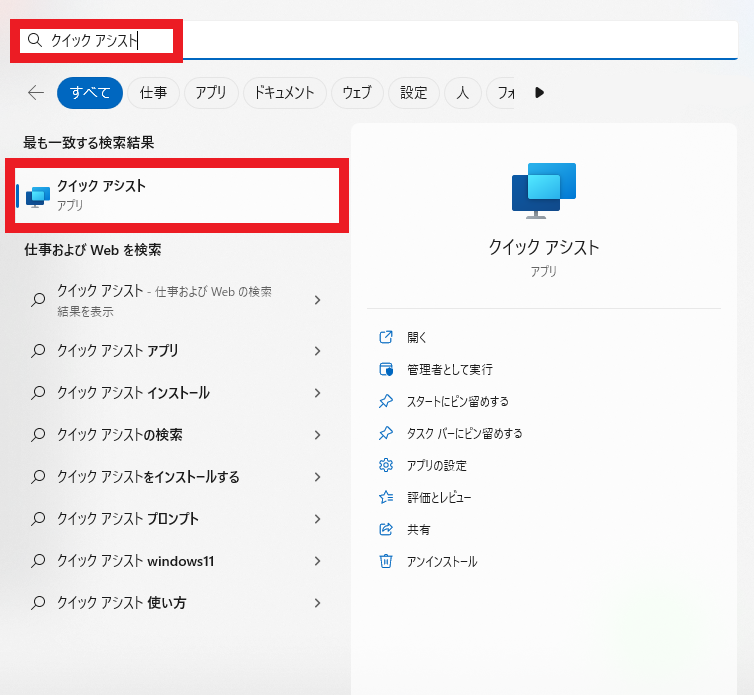Expand chevron for 仕事および Web の検索 suggestion
The image size is (754, 695).
point(317,300)
